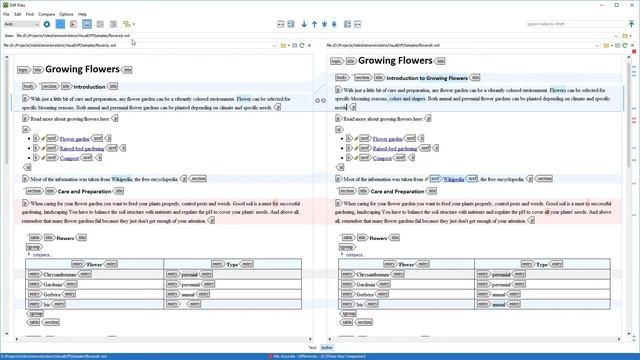
Task: Open the right file browse options arrow
Action: (x=611, y=46)
